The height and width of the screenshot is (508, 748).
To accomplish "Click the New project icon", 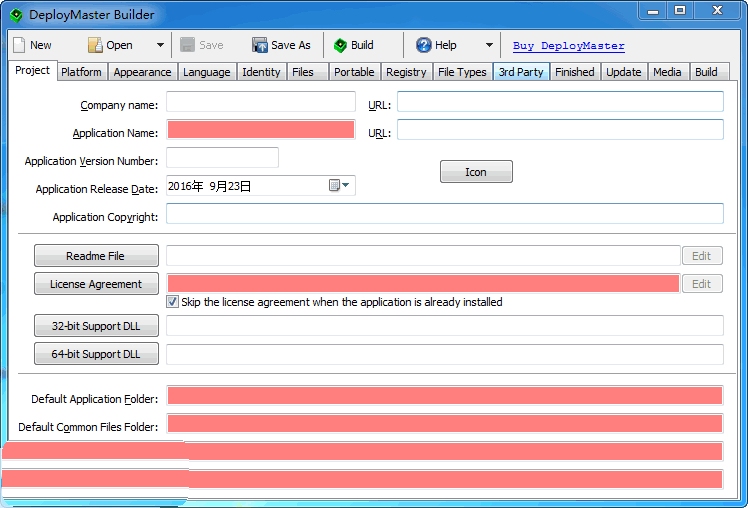I will pos(19,45).
